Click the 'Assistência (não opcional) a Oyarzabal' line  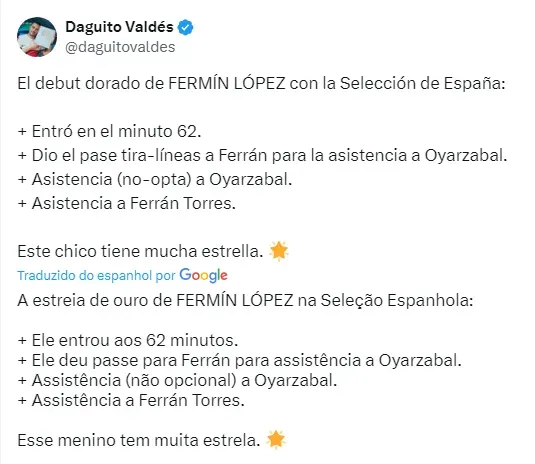coord(177,380)
